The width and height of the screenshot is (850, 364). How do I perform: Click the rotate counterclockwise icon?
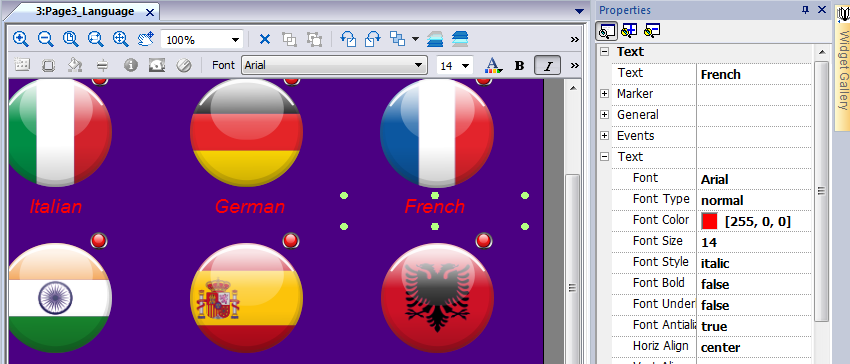pos(347,39)
